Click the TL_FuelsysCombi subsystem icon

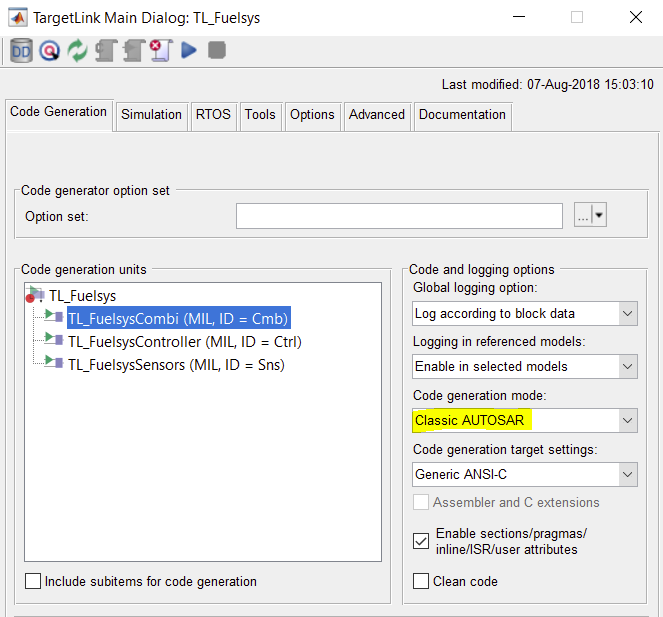(x=54, y=315)
